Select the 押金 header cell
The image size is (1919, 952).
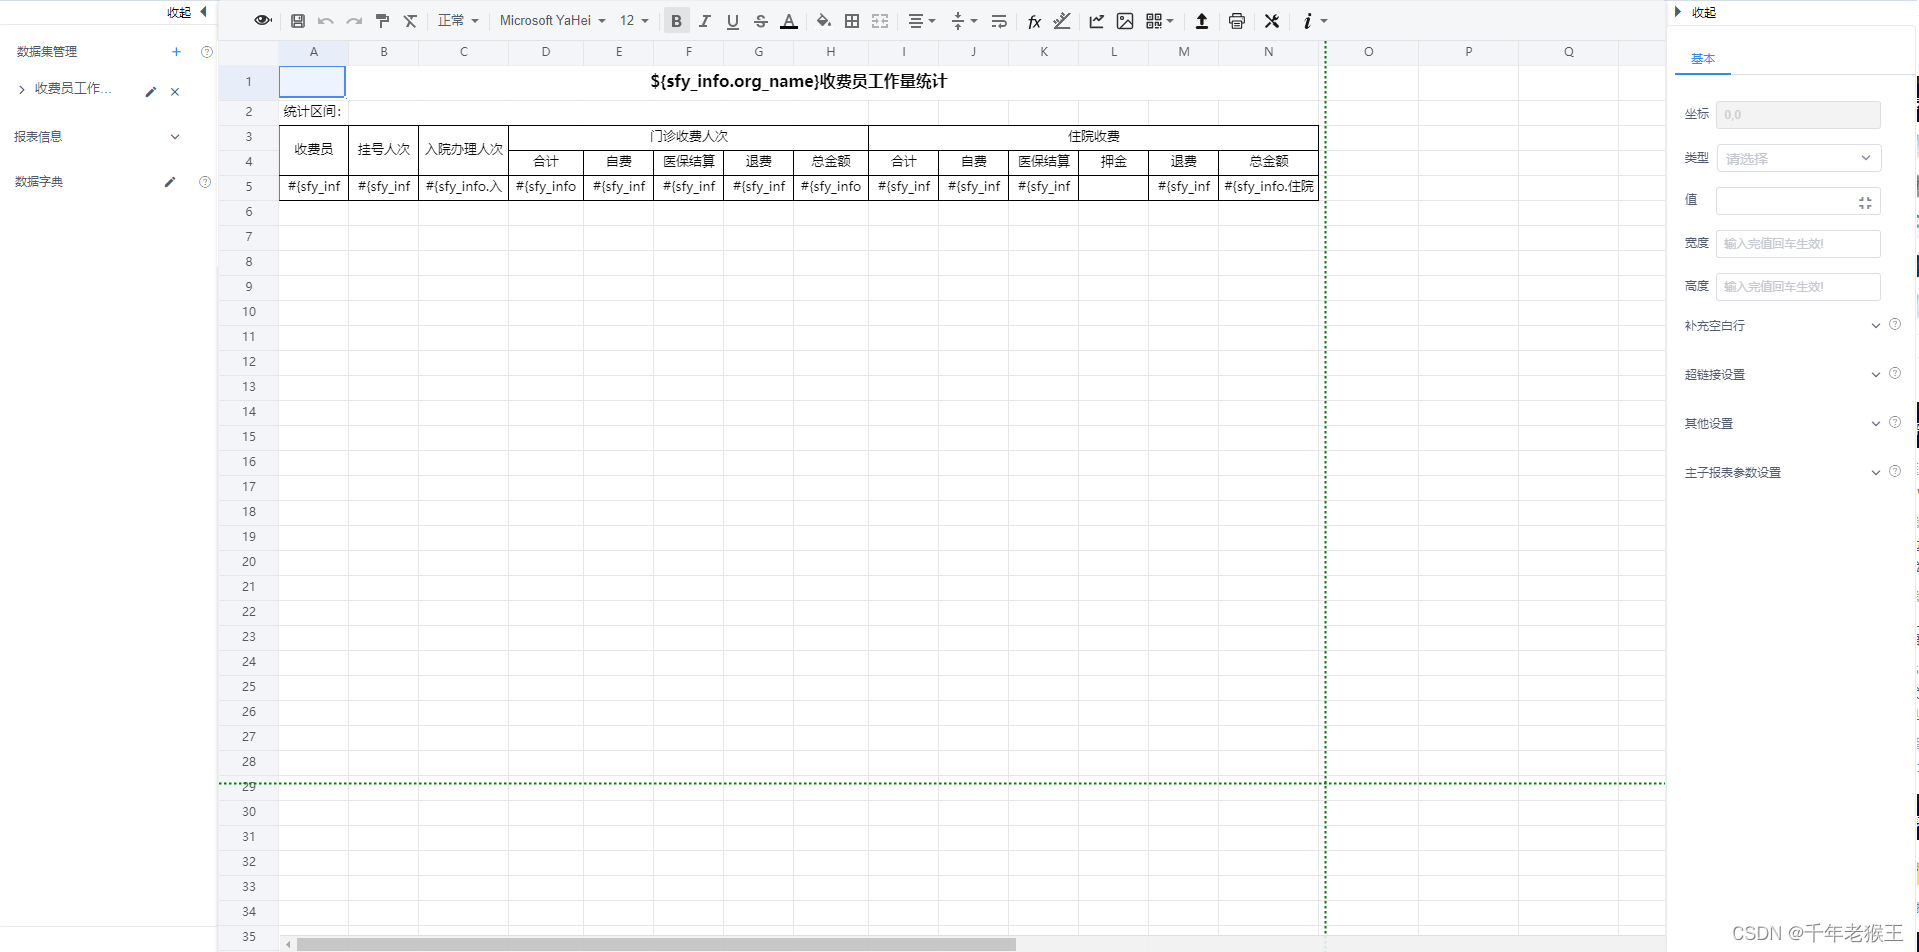point(1113,161)
